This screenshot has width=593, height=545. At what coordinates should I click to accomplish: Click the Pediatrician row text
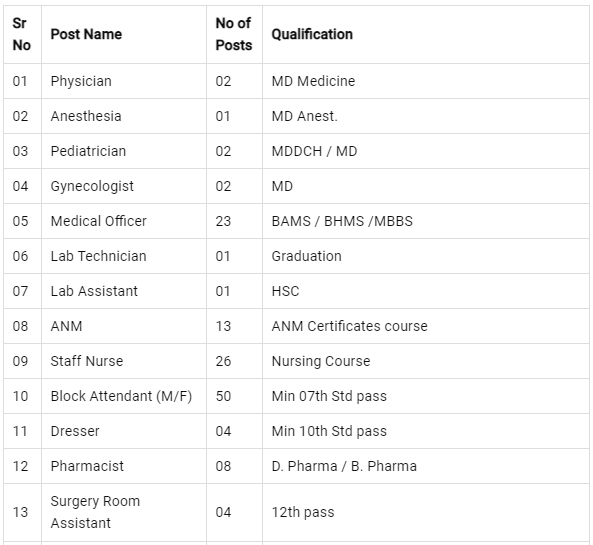pos(88,151)
